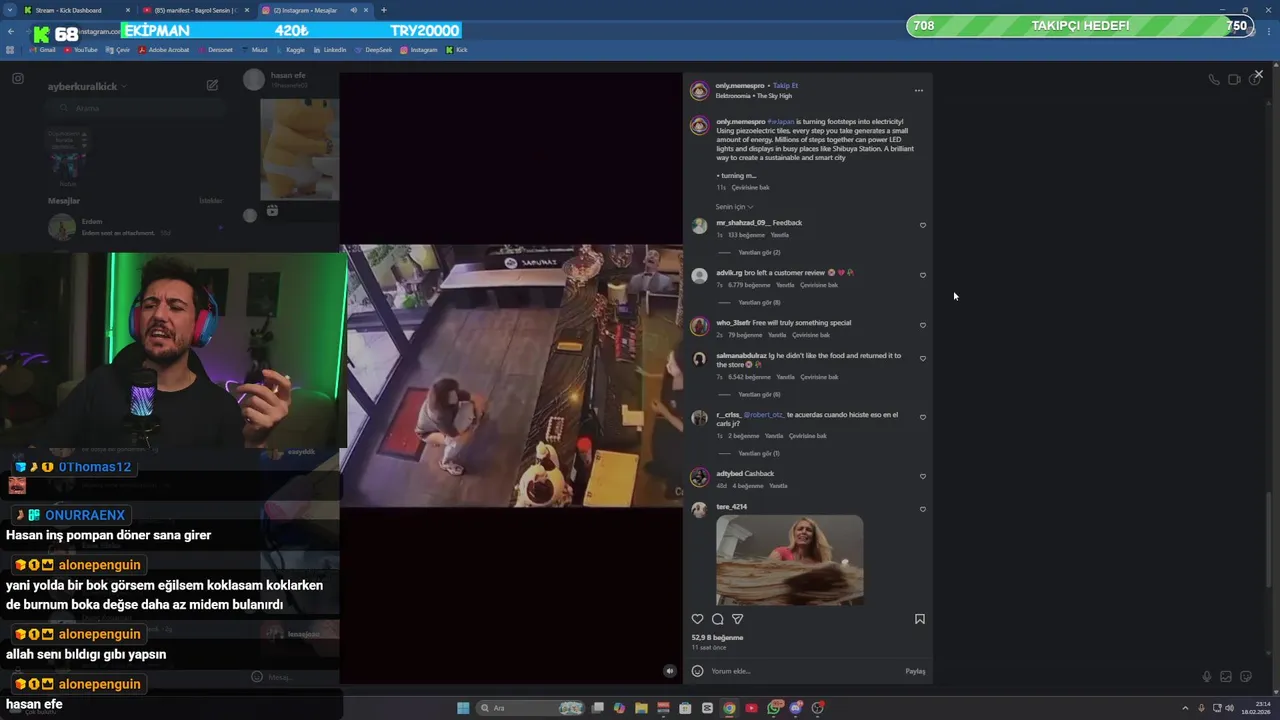Open the only.memespro avatar in post header
Viewport: 1280px width, 720px height.
[699, 91]
